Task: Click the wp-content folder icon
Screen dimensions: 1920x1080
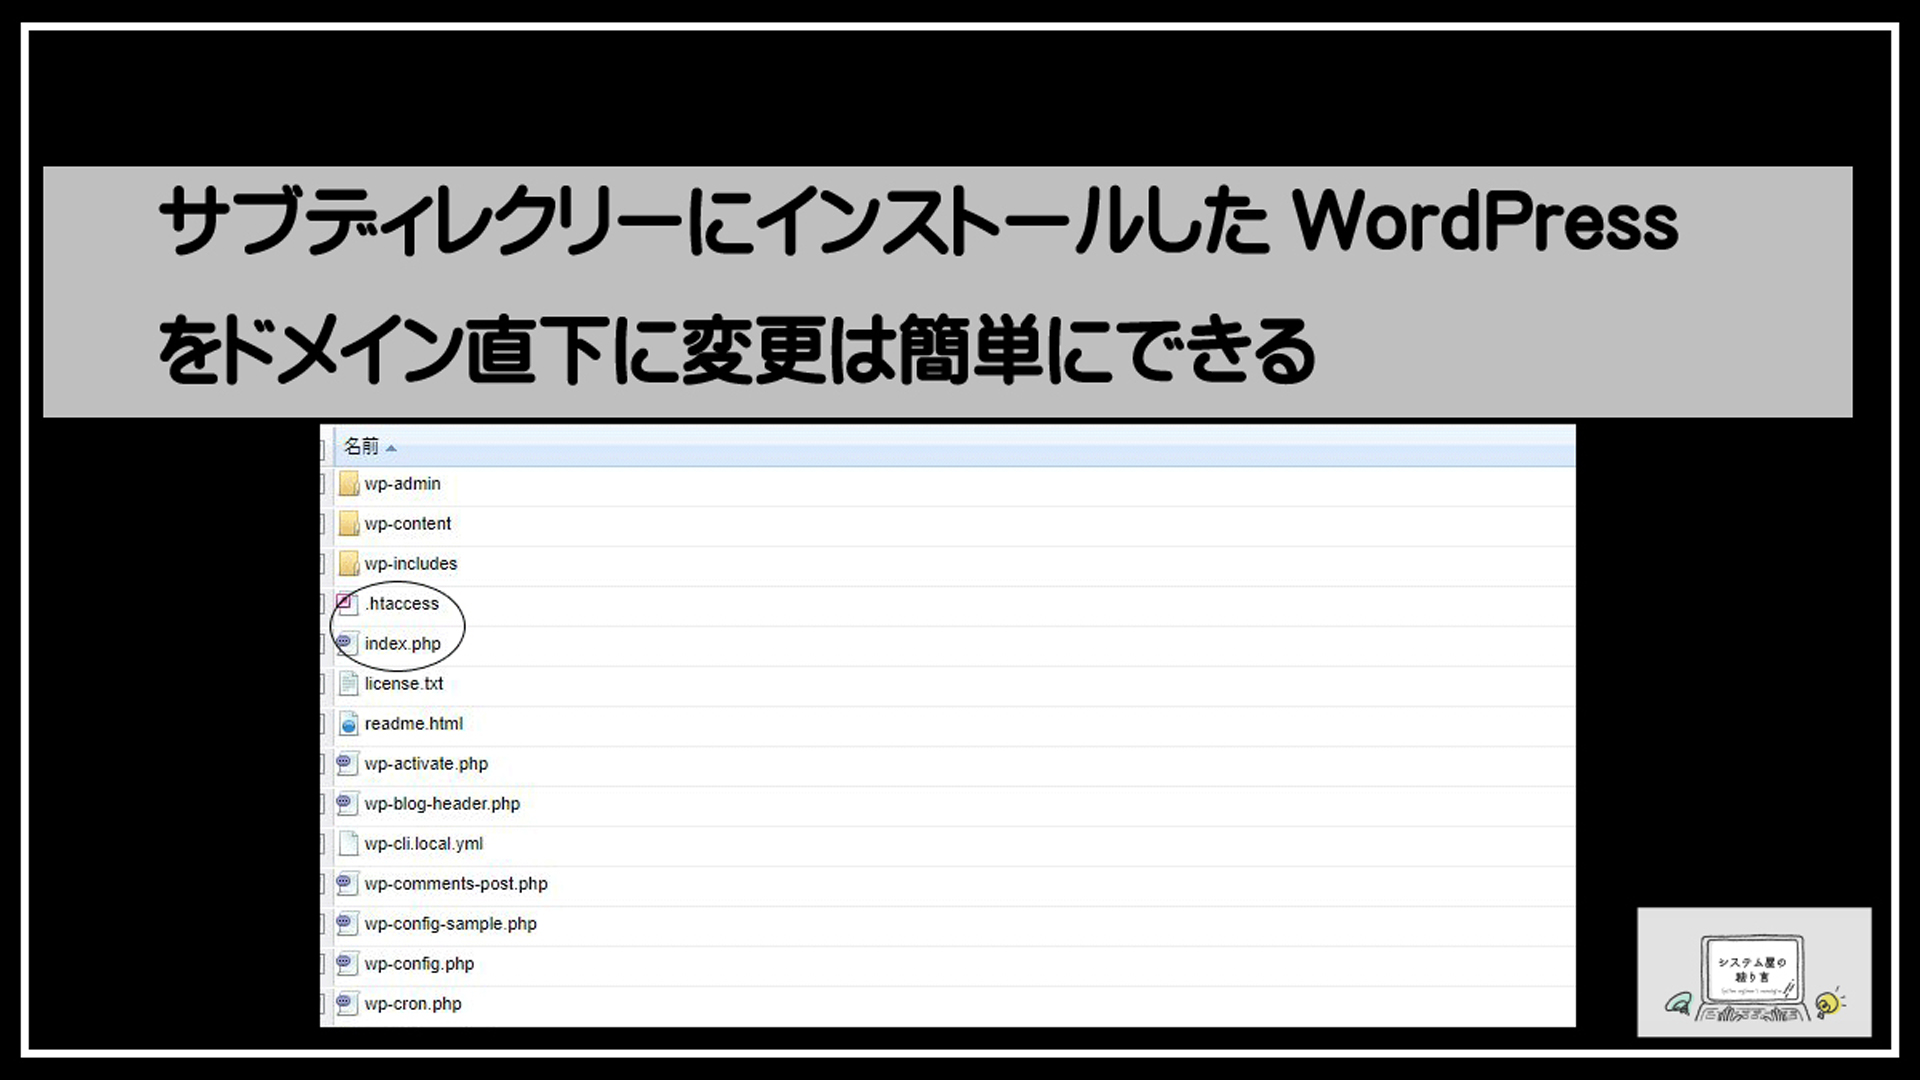Action: pos(348,524)
